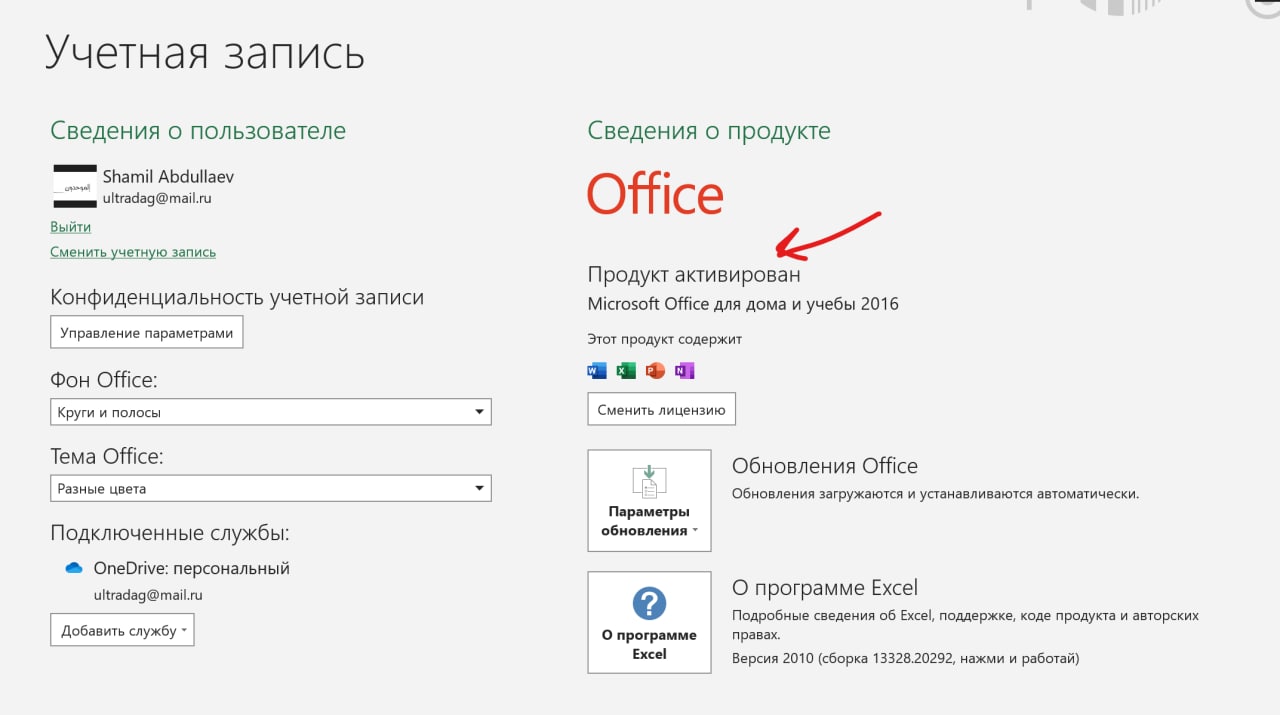Expand the Тема Office dropdown
The height and width of the screenshot is (715, 1280).
pos(271,489)
